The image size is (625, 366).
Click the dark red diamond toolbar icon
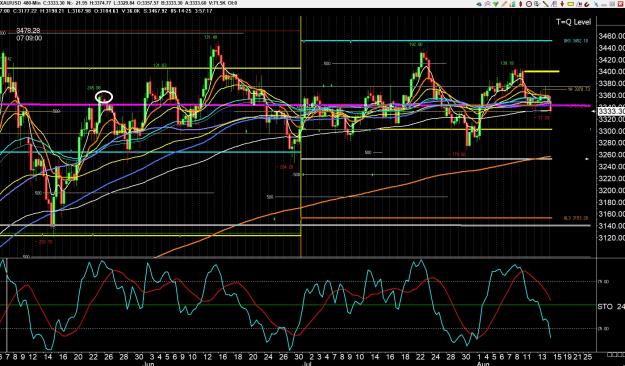521,4
